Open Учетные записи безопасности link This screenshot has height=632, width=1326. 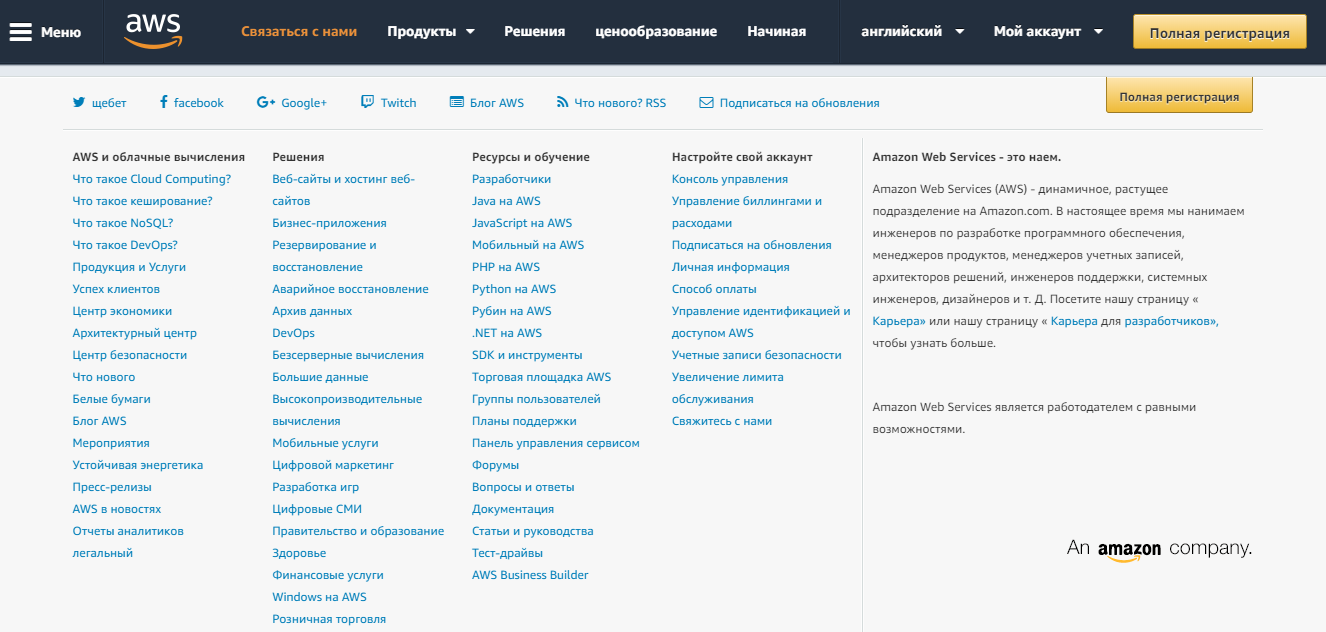[757, 355]
